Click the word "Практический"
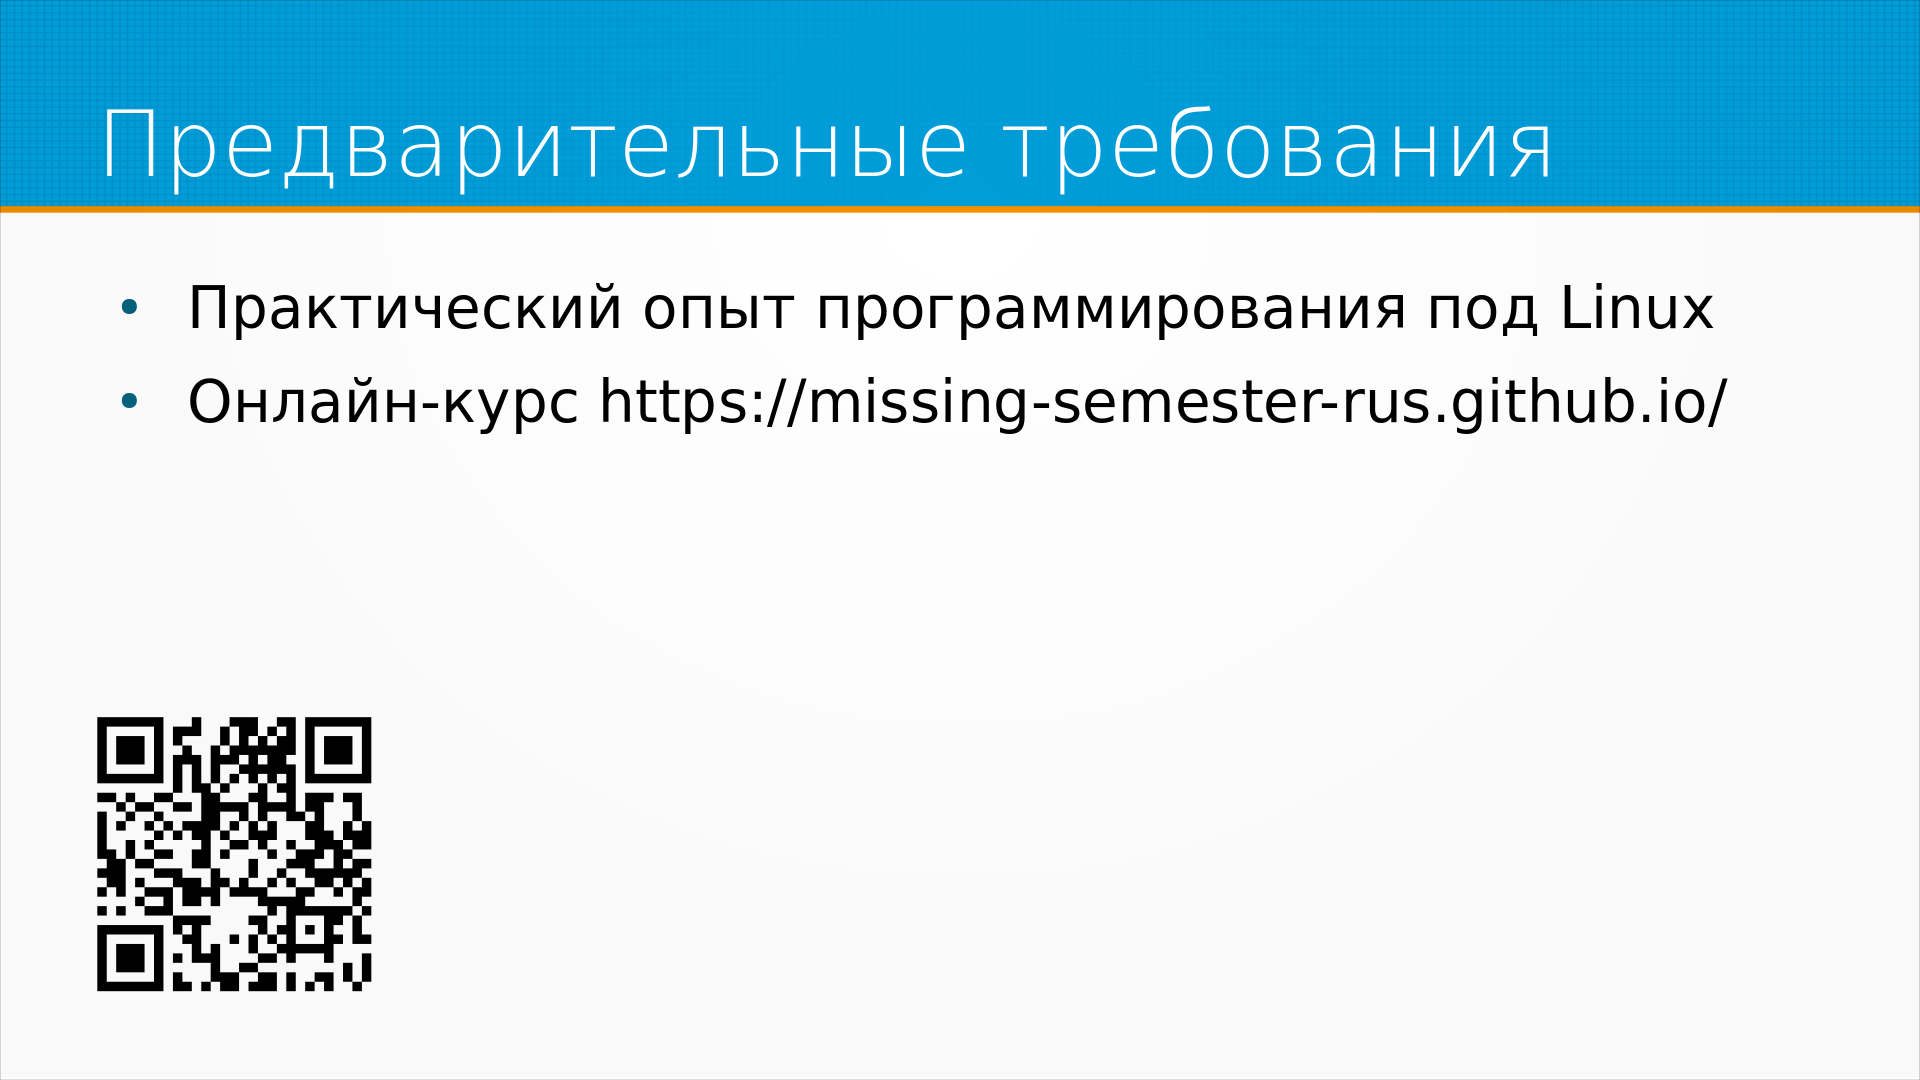This screenshot has width=1920, height=1080. [405, 308]
